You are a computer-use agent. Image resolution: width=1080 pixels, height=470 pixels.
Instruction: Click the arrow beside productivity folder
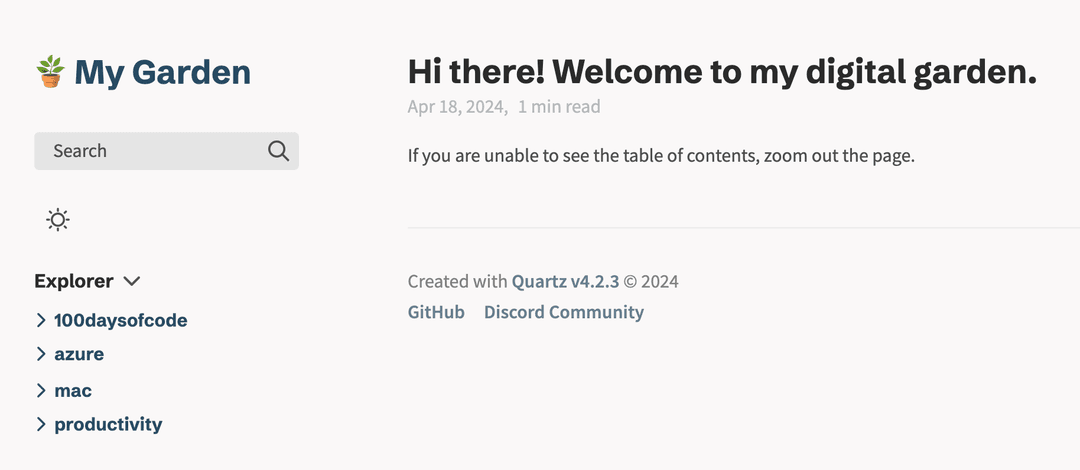[x=41, y=424]
